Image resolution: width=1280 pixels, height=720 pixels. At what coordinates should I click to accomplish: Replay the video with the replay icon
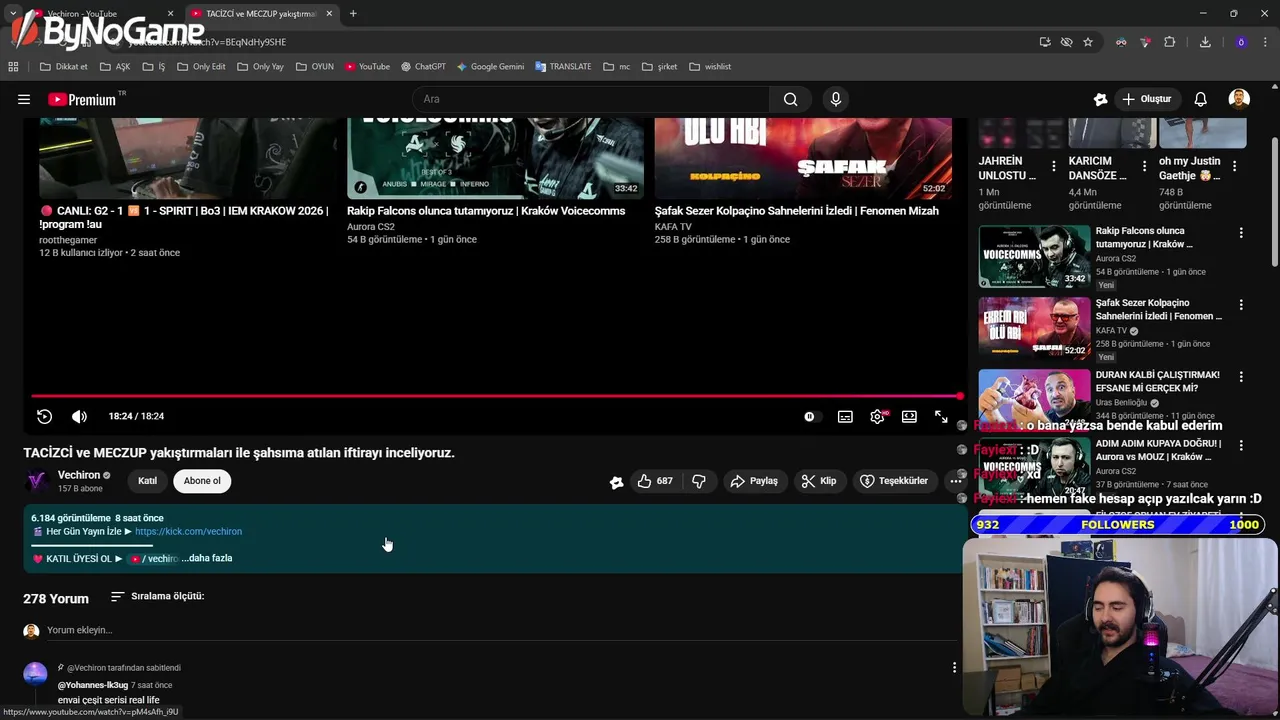point(44,416)
